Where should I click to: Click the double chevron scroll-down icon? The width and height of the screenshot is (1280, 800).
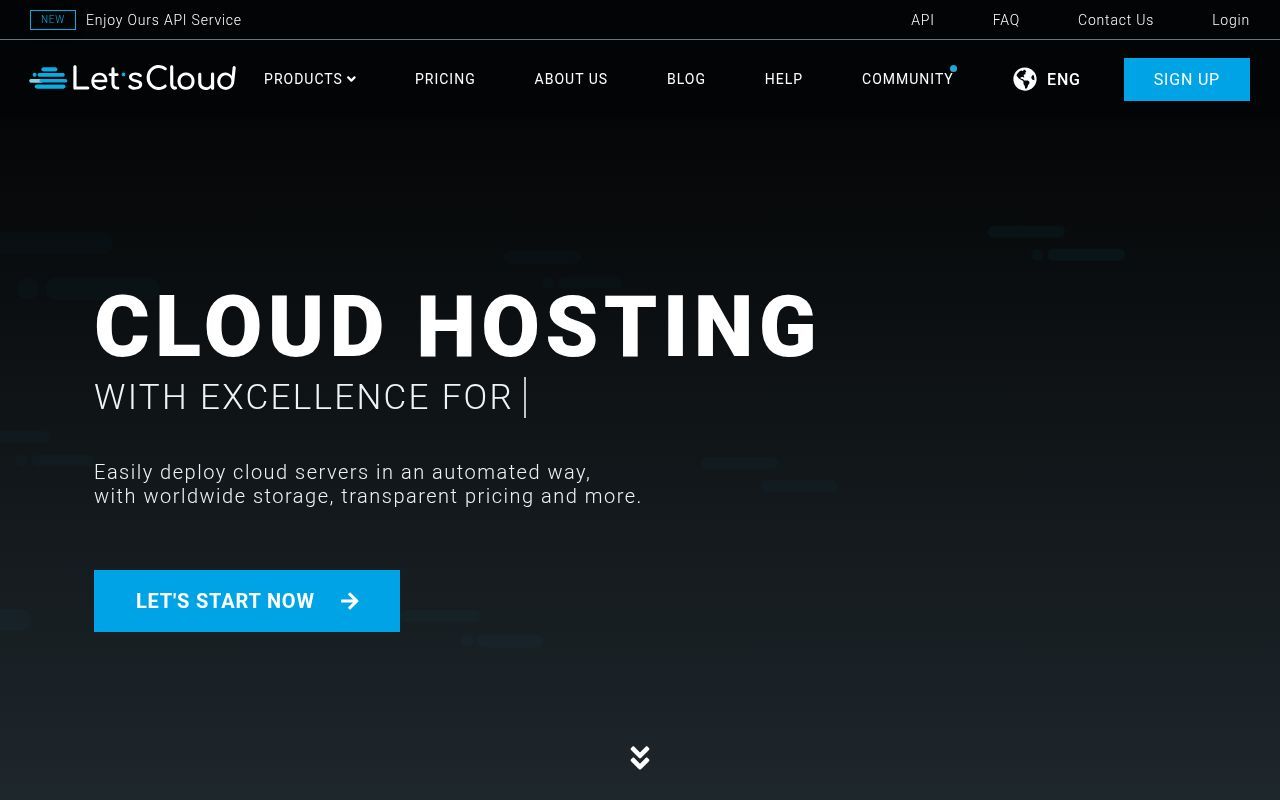coord(640,757)
